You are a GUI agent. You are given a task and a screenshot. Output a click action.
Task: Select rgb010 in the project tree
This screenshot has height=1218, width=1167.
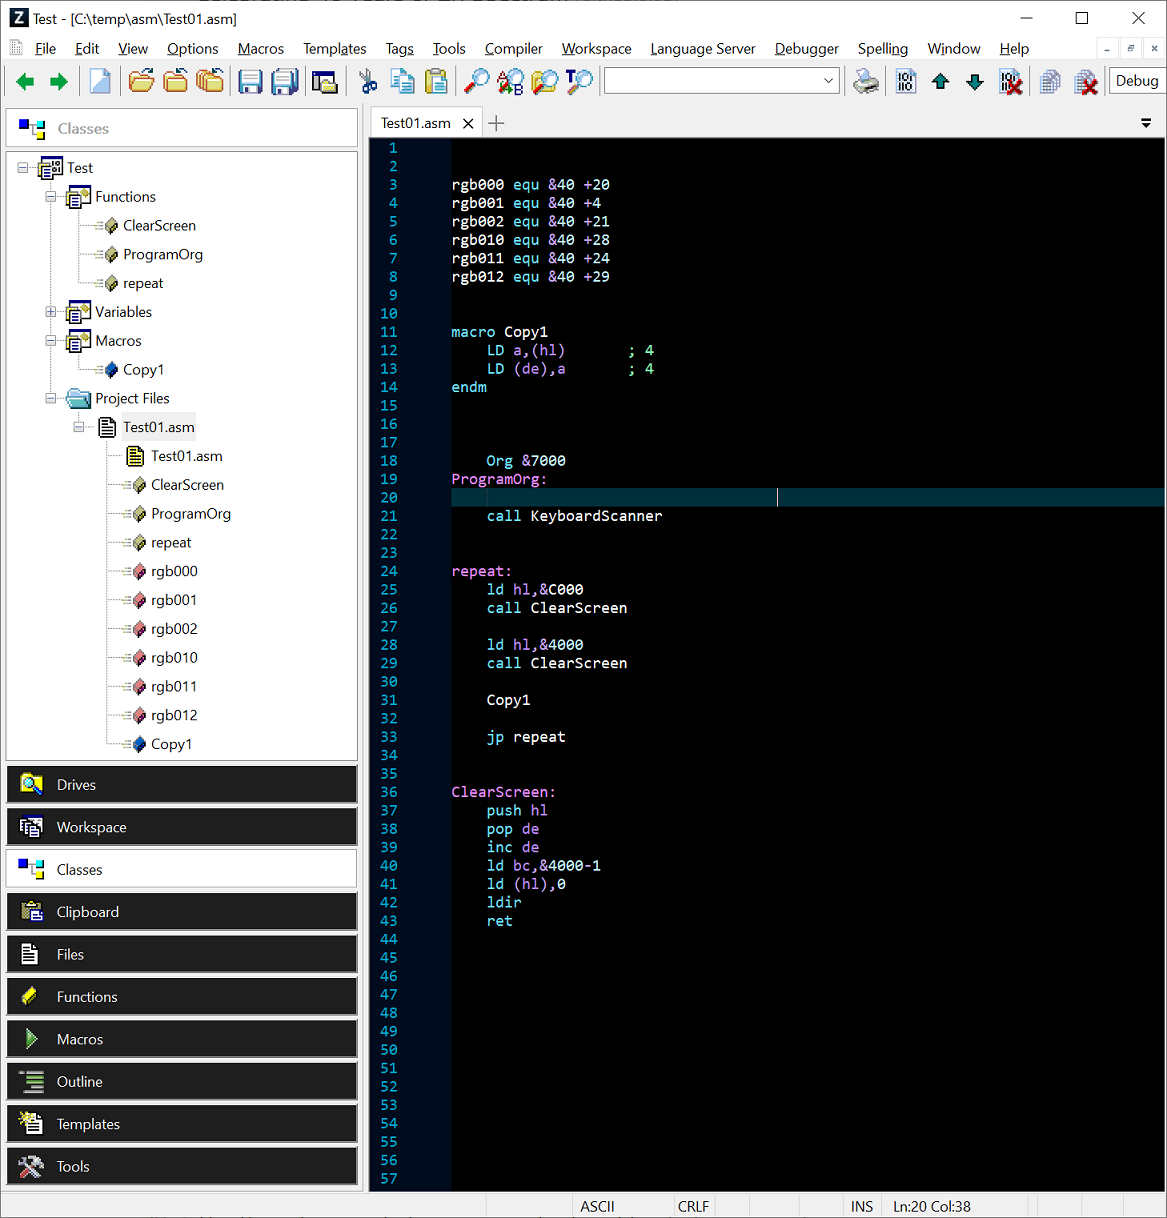pyautogui.click(x=174, y=658)
